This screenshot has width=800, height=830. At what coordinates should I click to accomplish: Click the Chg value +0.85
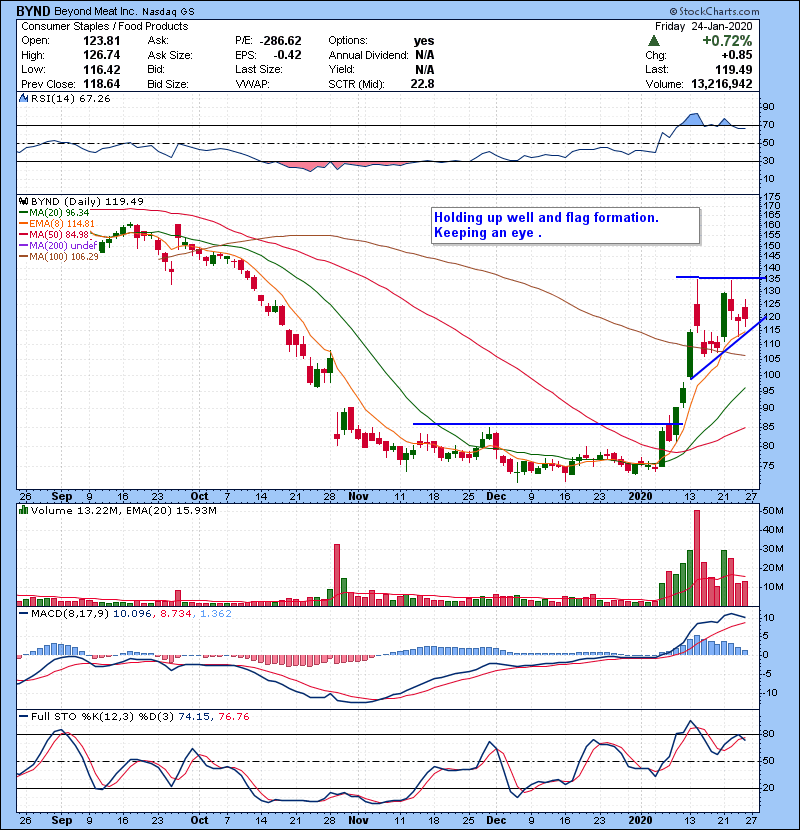point(736,55)
